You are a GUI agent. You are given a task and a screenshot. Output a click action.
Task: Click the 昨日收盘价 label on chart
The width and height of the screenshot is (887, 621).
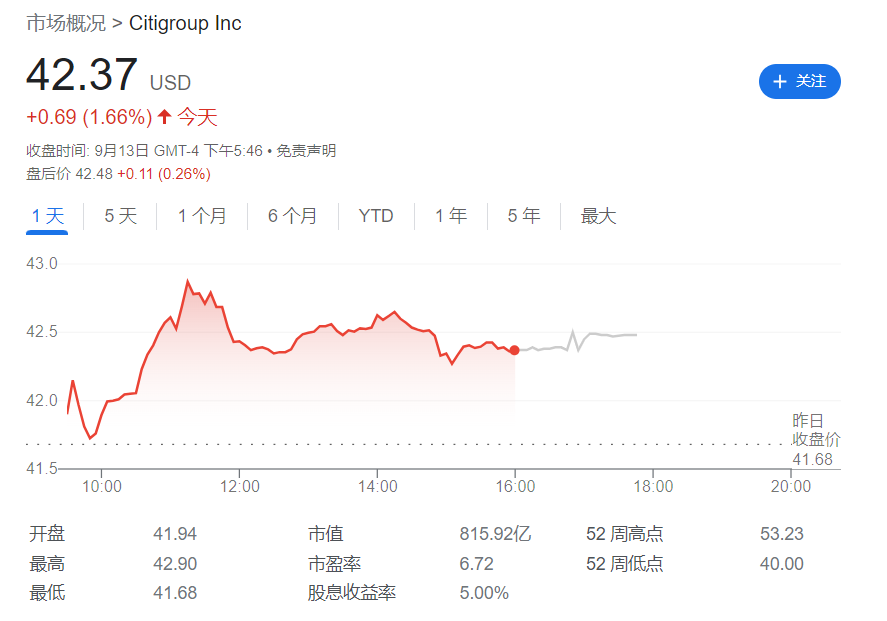click(816, 430)
